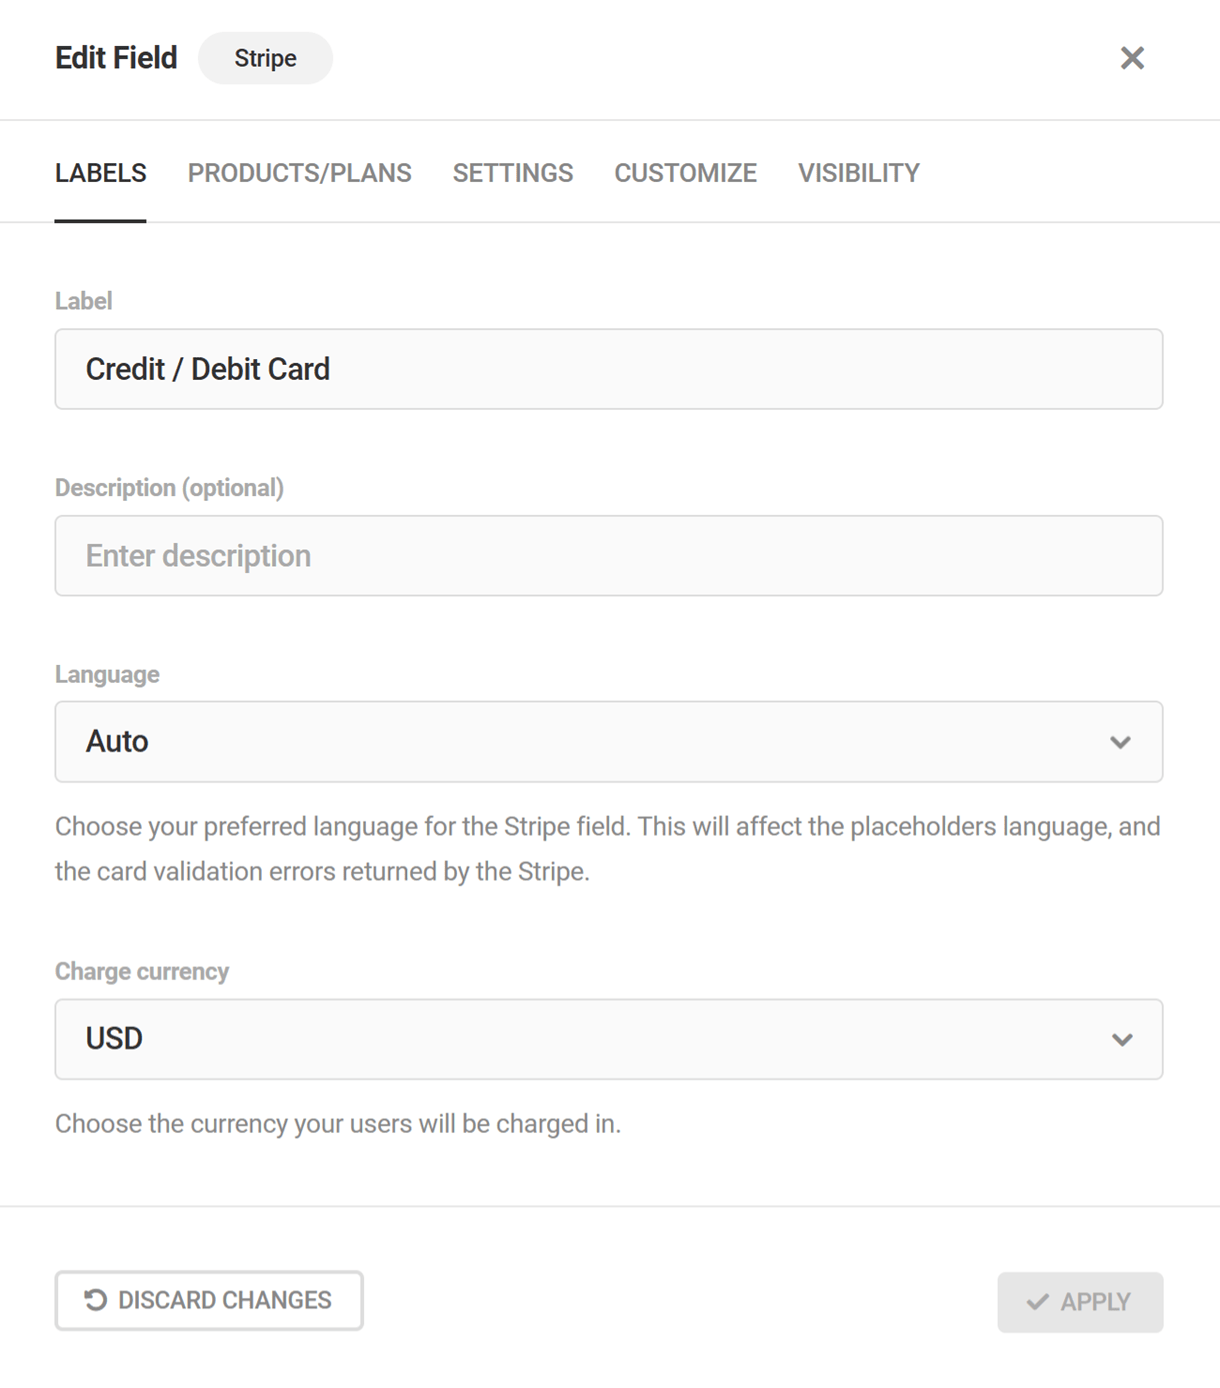Click the Charge currency caption text

(142, 972)
